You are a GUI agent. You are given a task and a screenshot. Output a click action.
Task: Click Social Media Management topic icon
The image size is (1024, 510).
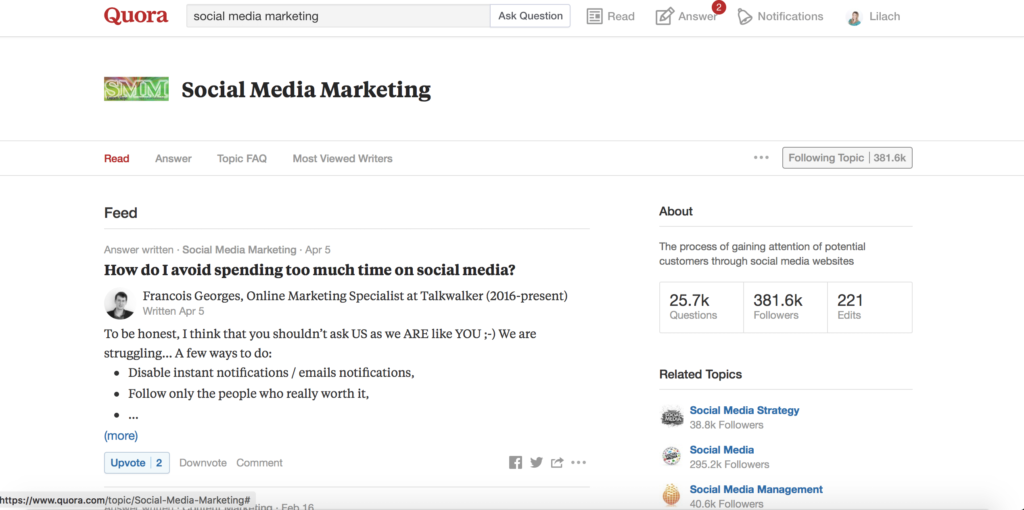point(672,495)
